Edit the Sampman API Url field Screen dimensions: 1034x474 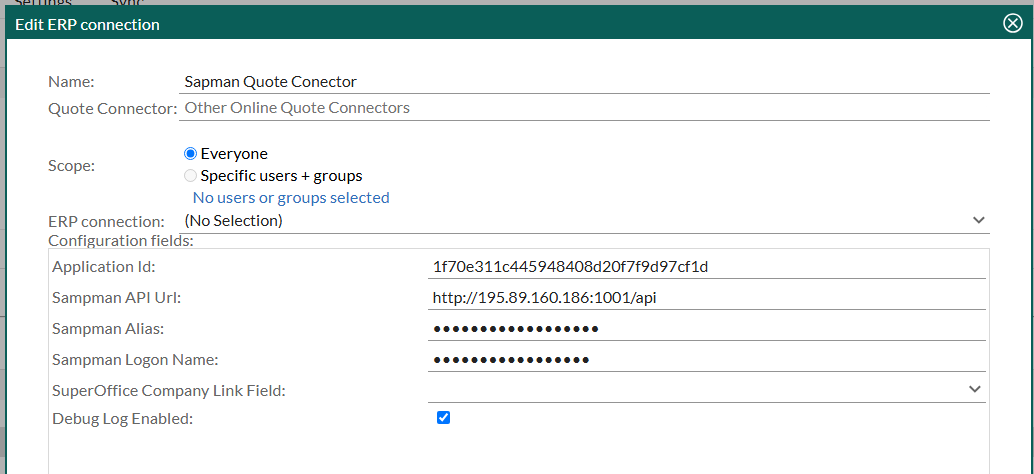click(706, 298)
